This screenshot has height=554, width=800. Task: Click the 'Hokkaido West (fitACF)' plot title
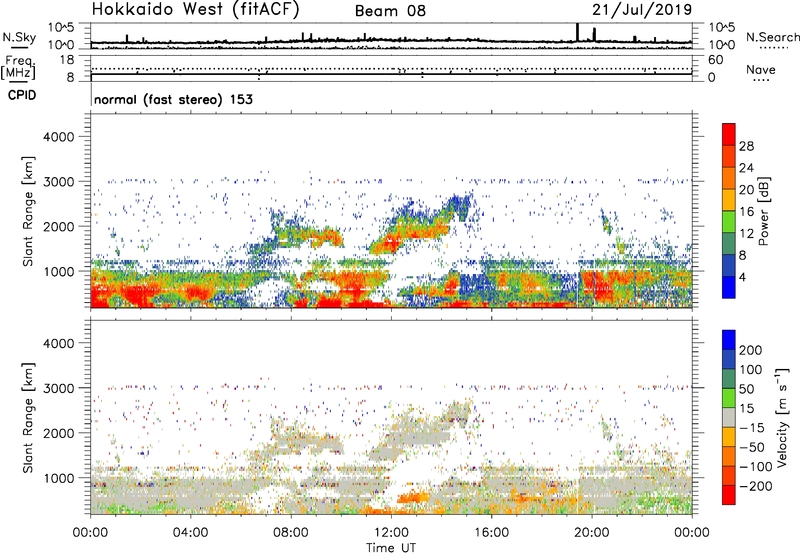point(195,10)
